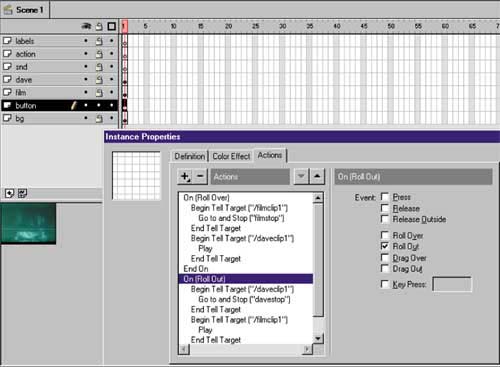
Task: Click the outline view square icon
Action: click(x=112, y=26)
